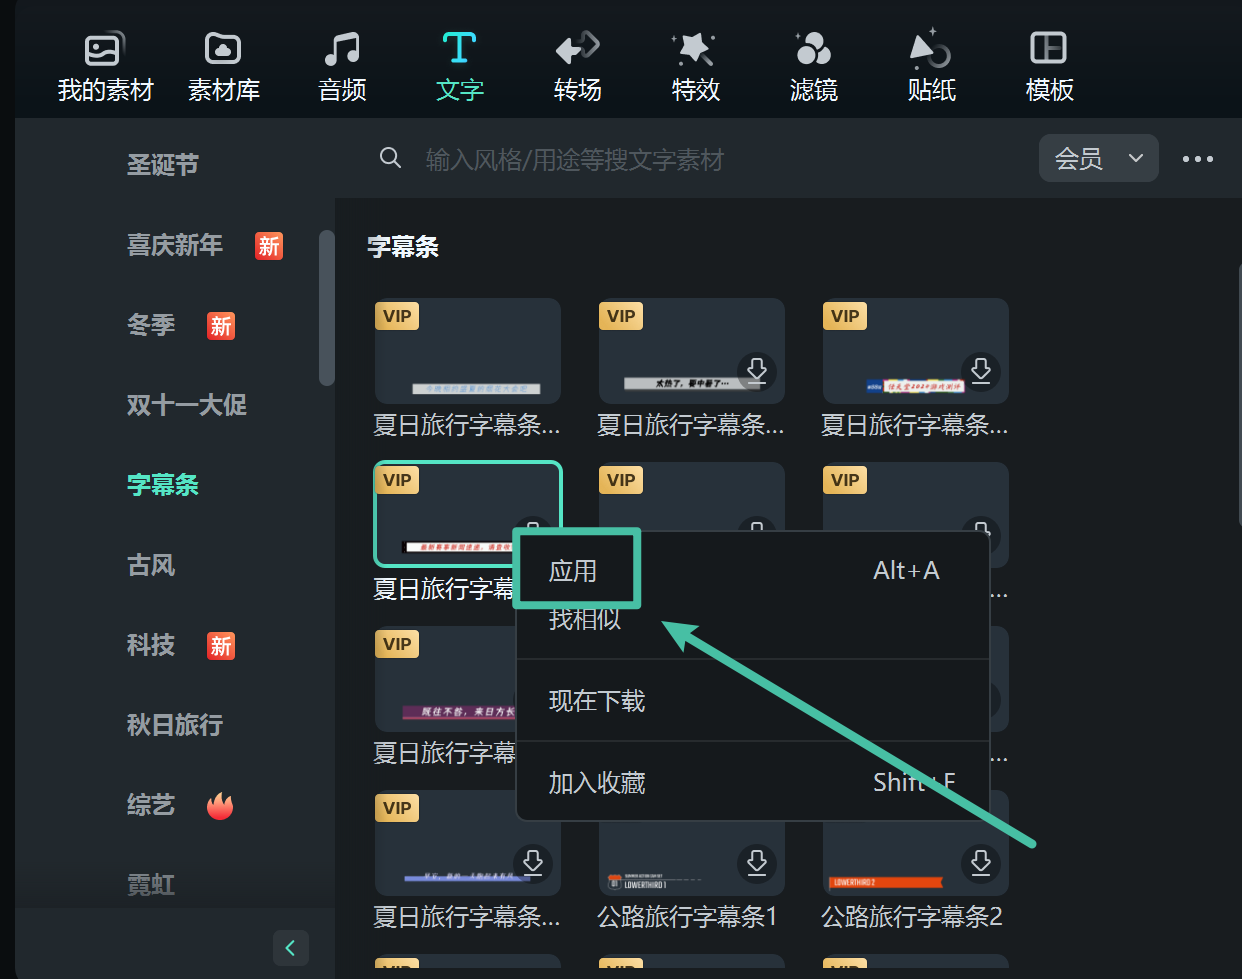Download 公路旅行字幕条1 via its download icon
1242x979 pixels.
(x=757, y=863)
